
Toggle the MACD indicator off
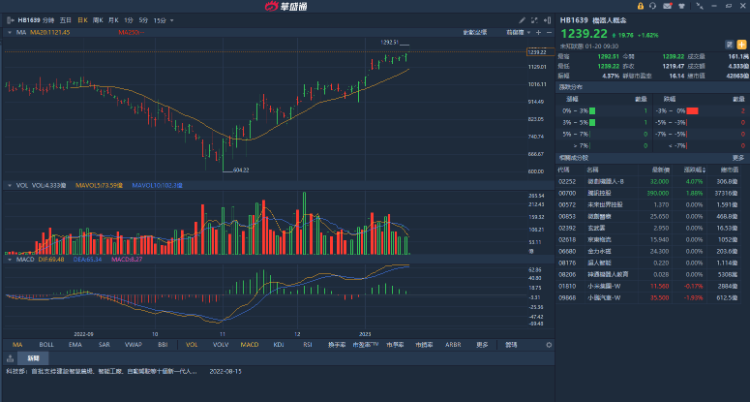(249, 344)
